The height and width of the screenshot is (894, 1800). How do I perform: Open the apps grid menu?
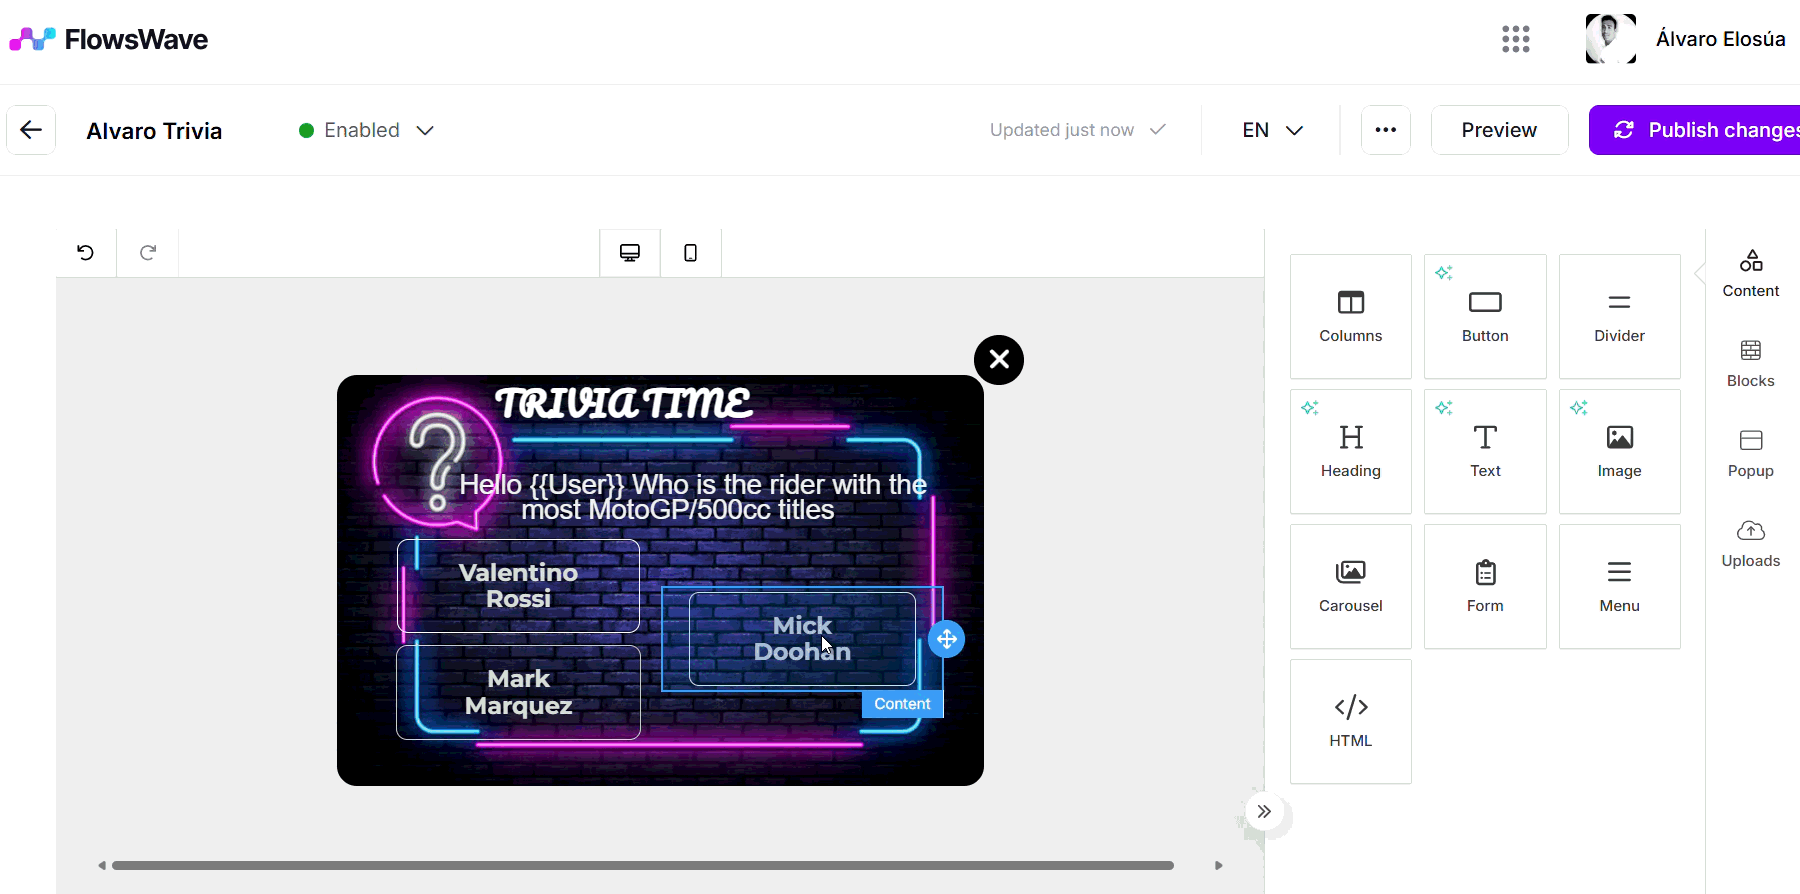click(x=1515, y=39)
